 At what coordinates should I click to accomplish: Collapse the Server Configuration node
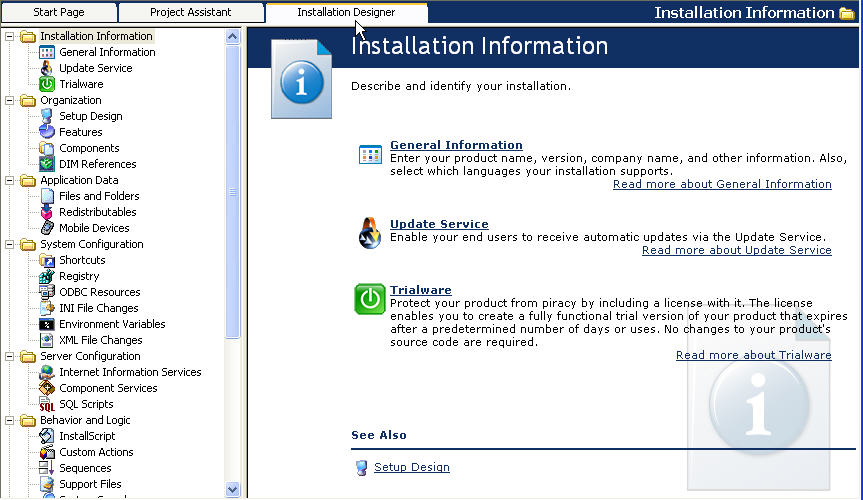pos(10,356)
